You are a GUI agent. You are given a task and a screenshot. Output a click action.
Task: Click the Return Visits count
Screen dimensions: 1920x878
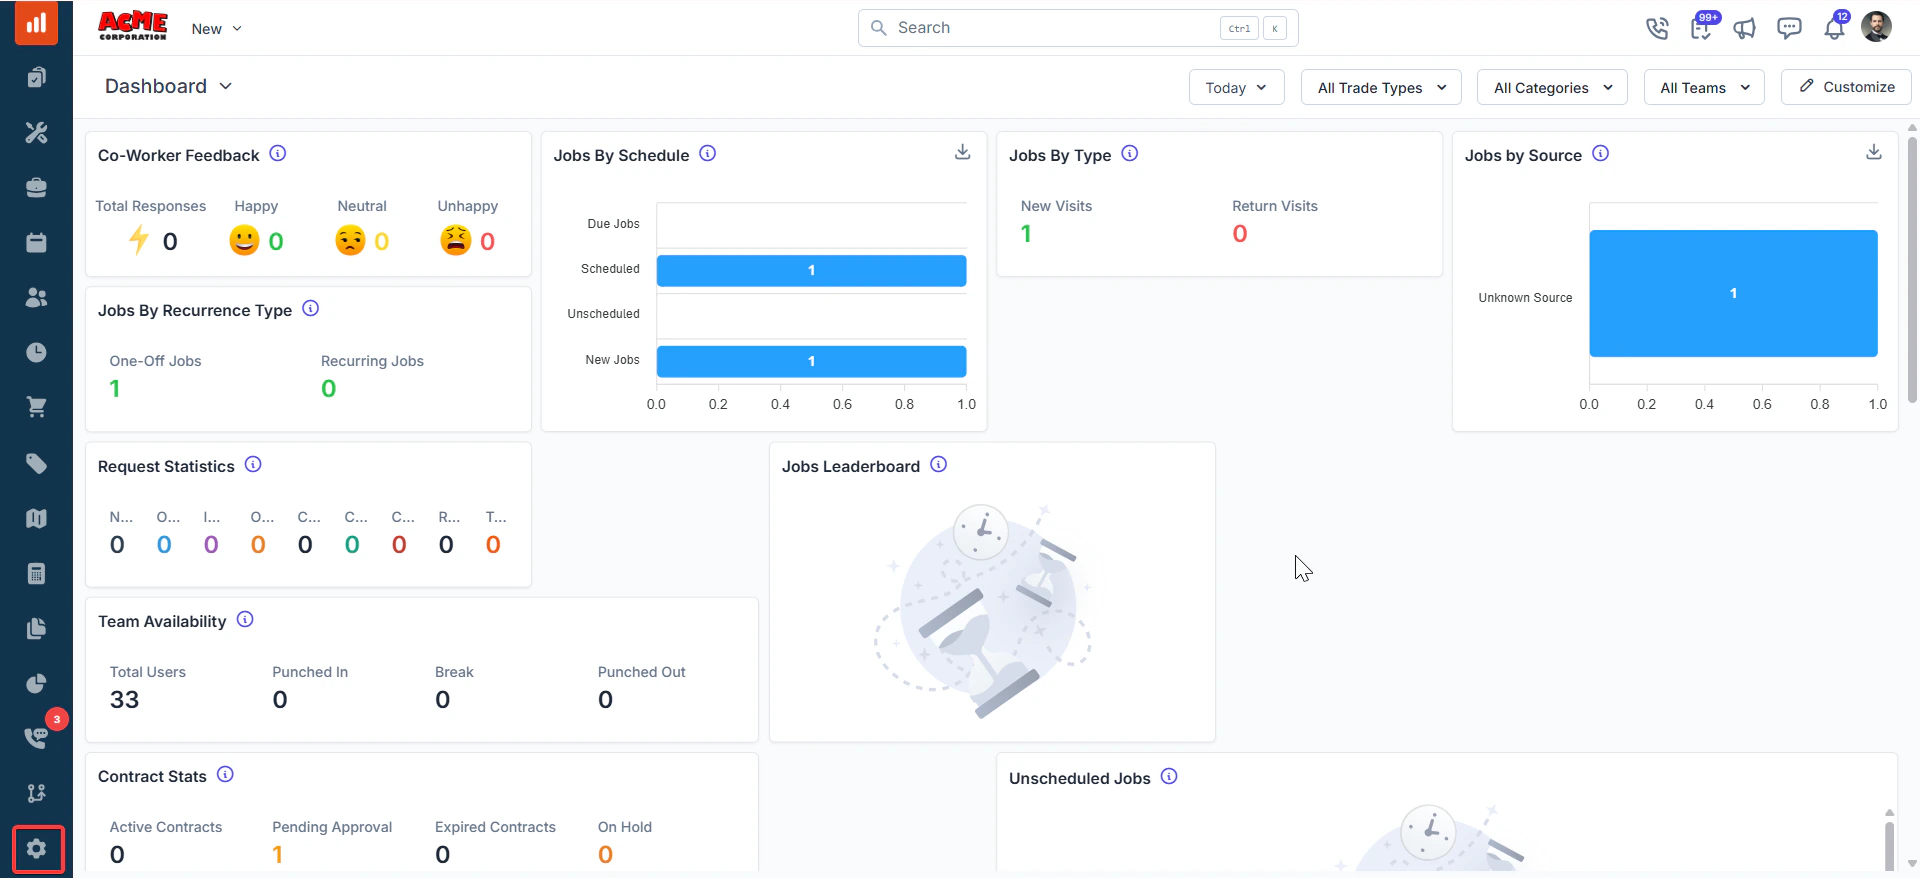(1240, 234)
